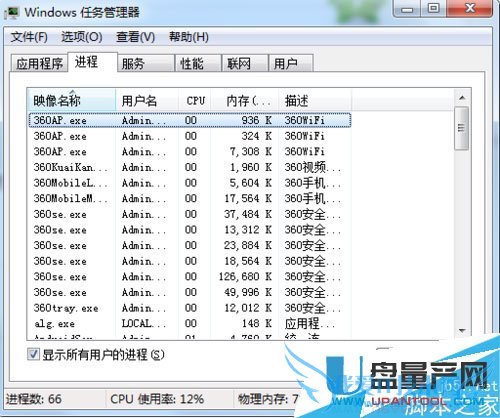The image size is (500, 418).
Task: Click LOCAL... user name of alg.exe
Action: coord(143,323)
